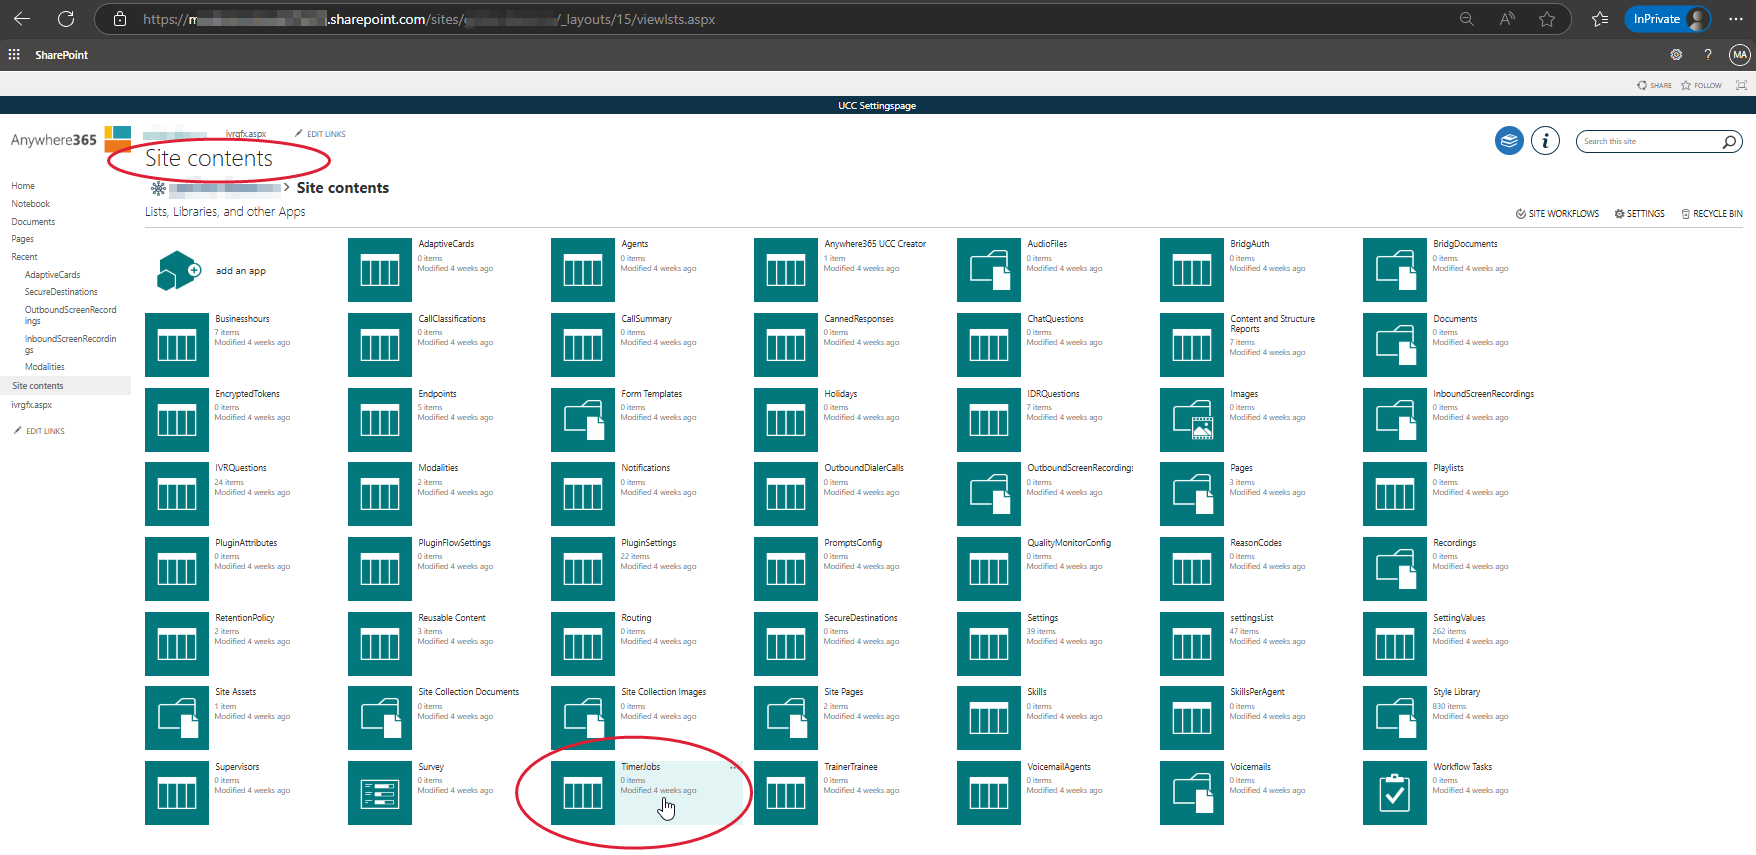Viewport: 1756px width, 855px height.
Task: Open the CallSummary list link
Action: 646,319
